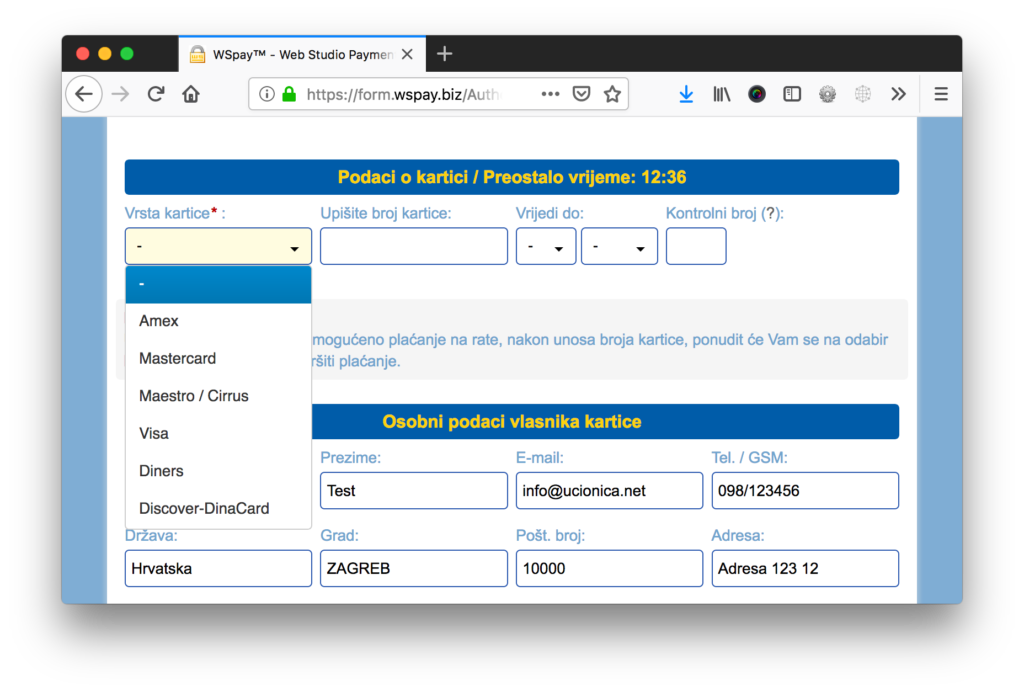Click the Upišite broj kartice field

[414, 247]
